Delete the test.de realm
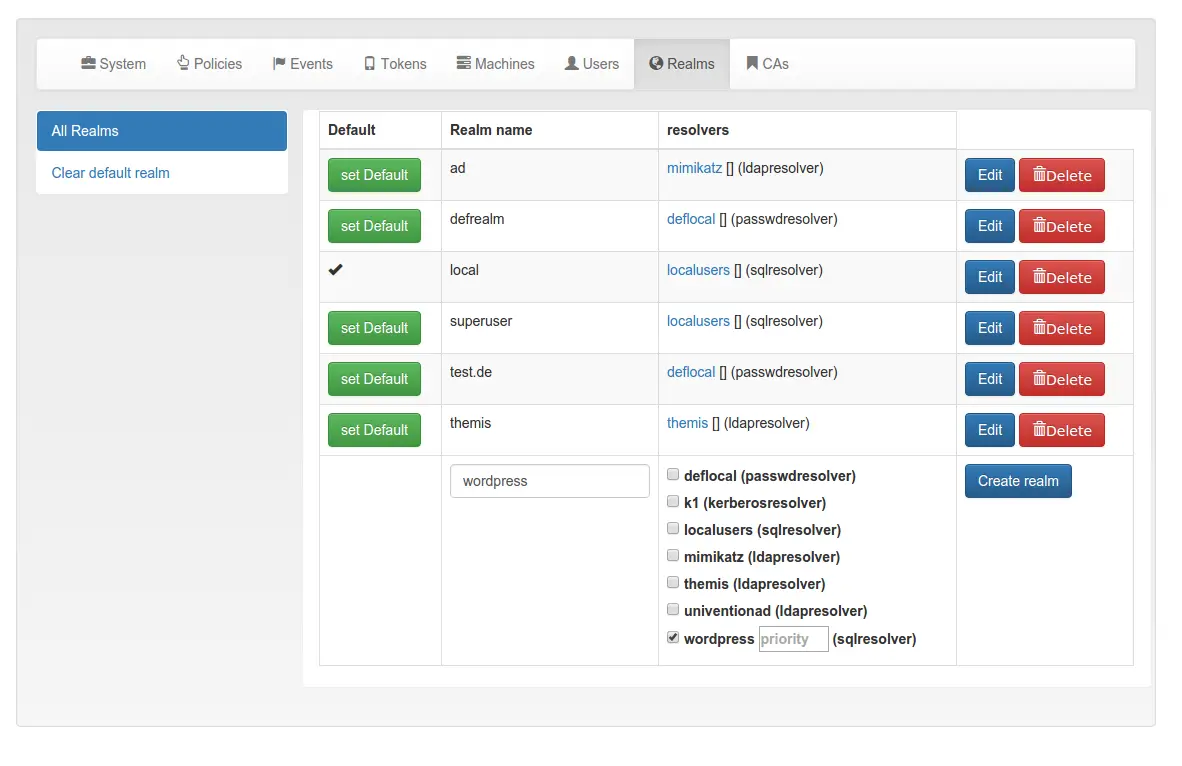Viewport: 1182px width, 766px height. 1061,379
